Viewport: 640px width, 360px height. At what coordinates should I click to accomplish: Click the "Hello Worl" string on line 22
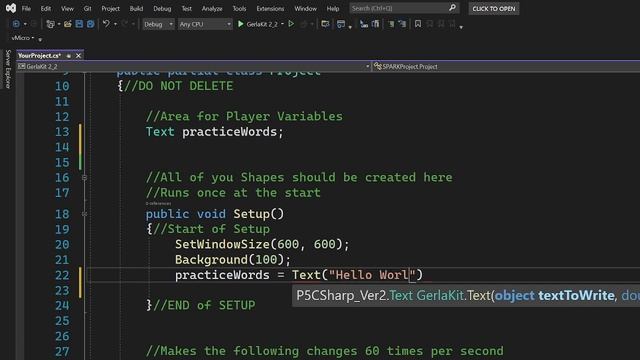372,275
